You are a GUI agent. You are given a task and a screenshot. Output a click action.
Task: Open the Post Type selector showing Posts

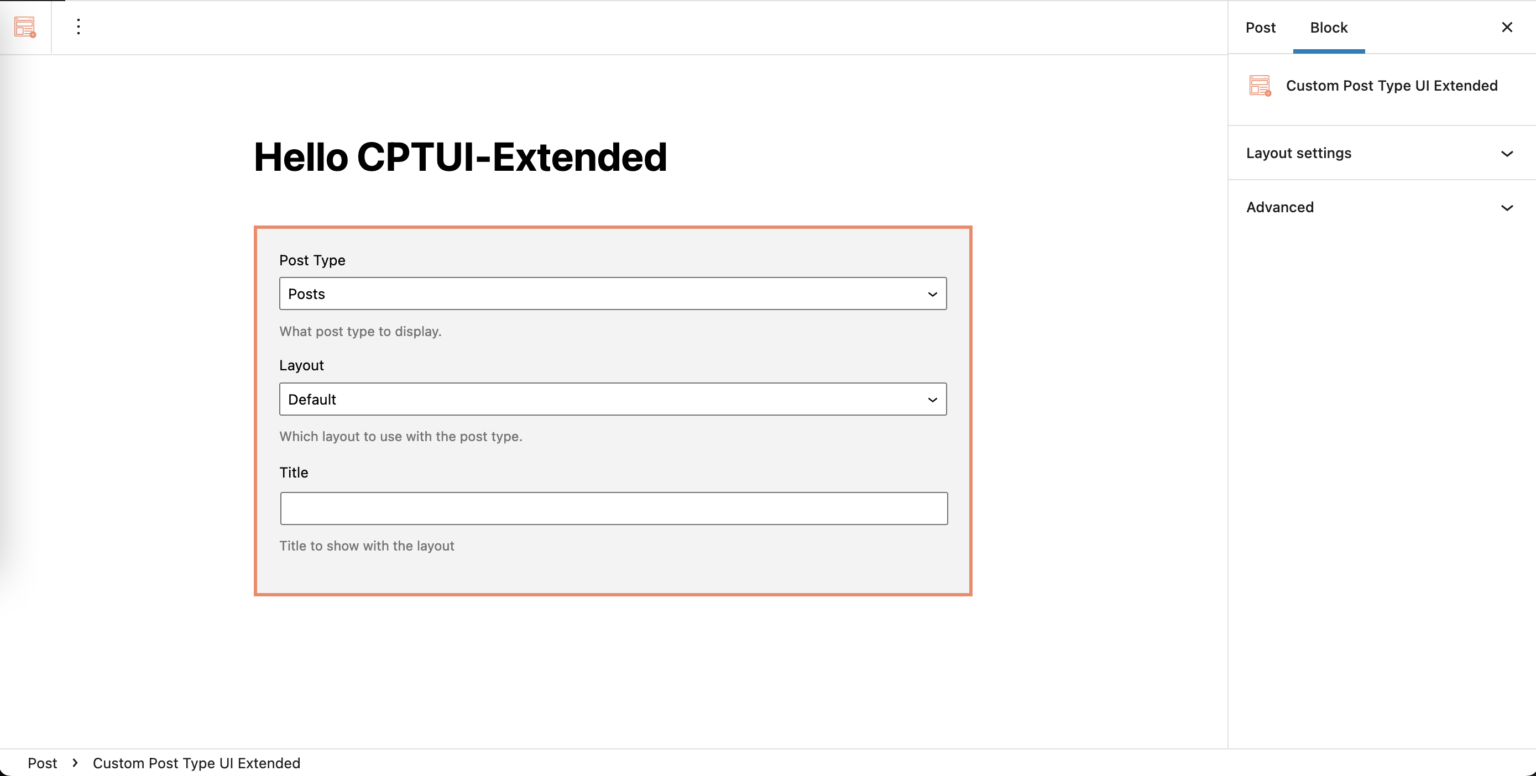click(613, 293)
